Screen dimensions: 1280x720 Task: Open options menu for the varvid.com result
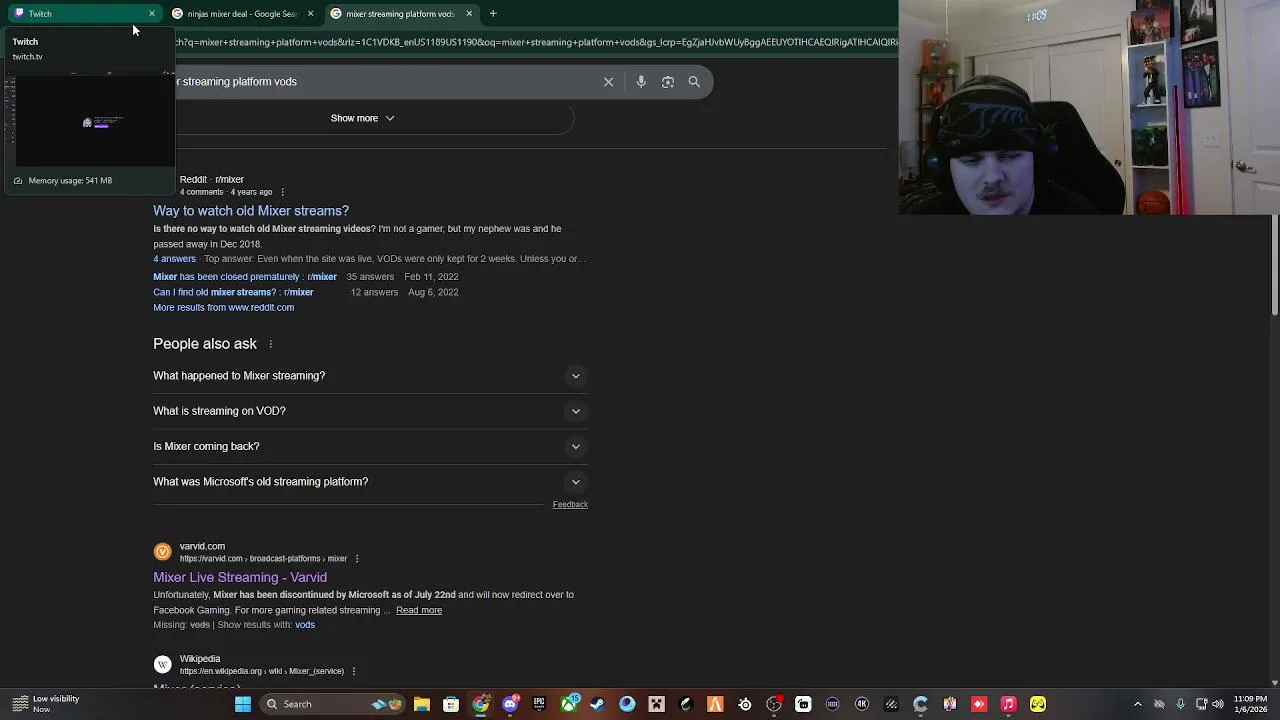pos(357,559)
